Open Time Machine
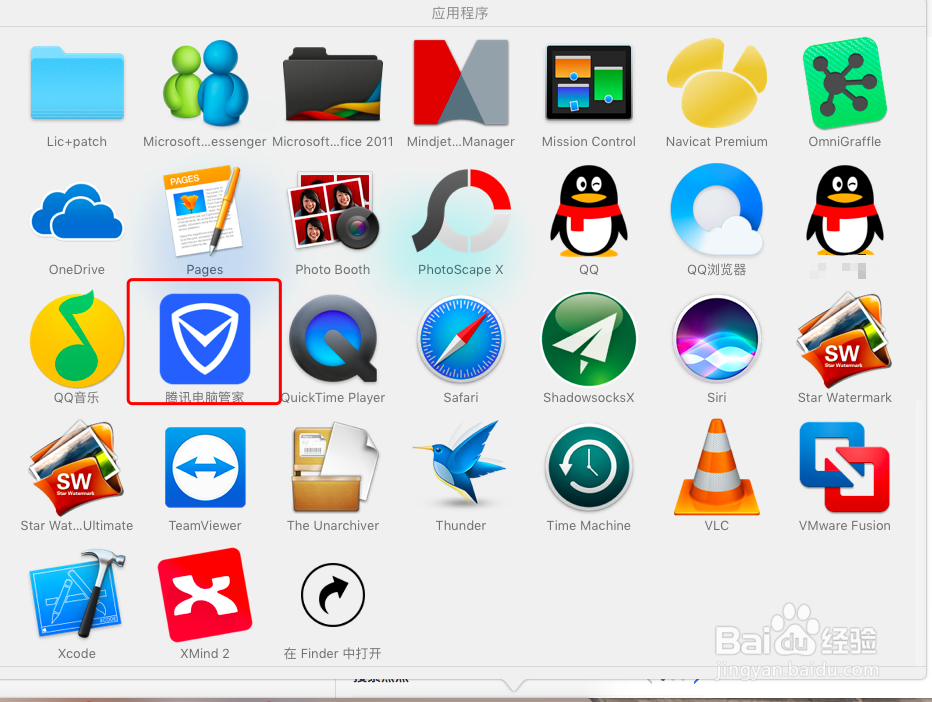The width and height of the screenshot is (932, 702). click(x=588, y=467)
